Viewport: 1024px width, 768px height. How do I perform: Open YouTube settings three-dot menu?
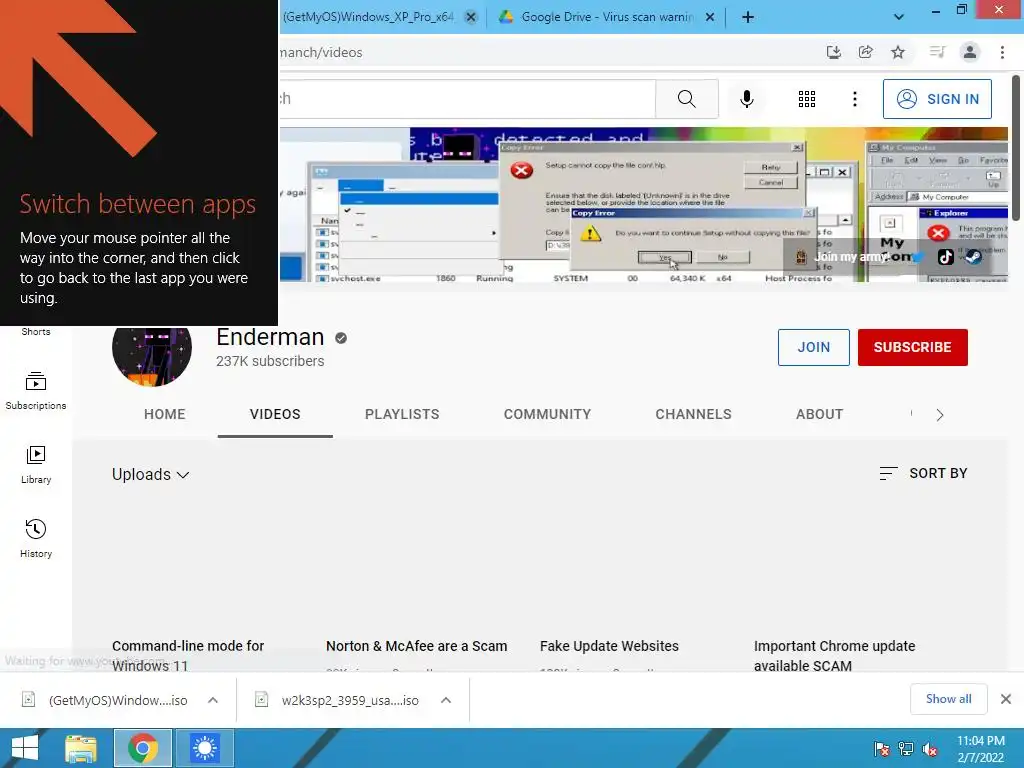point(854,99)
